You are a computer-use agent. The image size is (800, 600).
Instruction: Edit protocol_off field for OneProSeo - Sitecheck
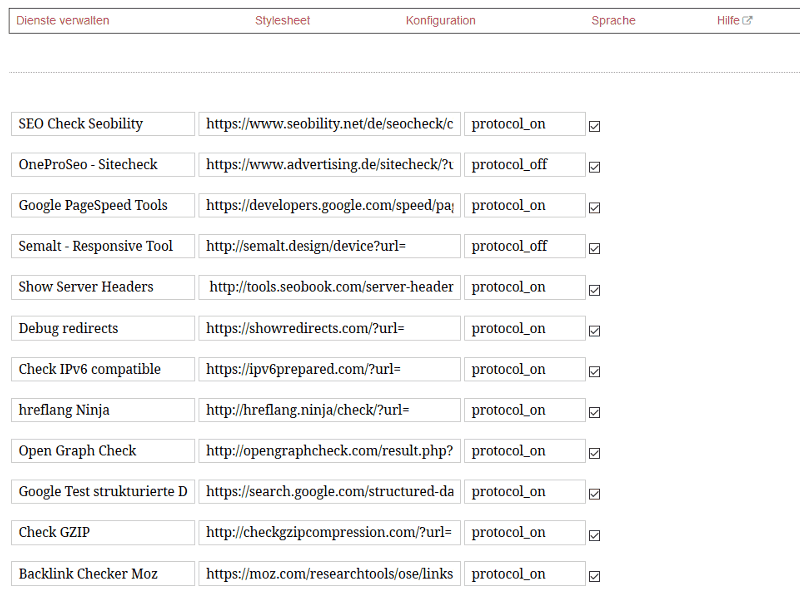click(524, 165)
